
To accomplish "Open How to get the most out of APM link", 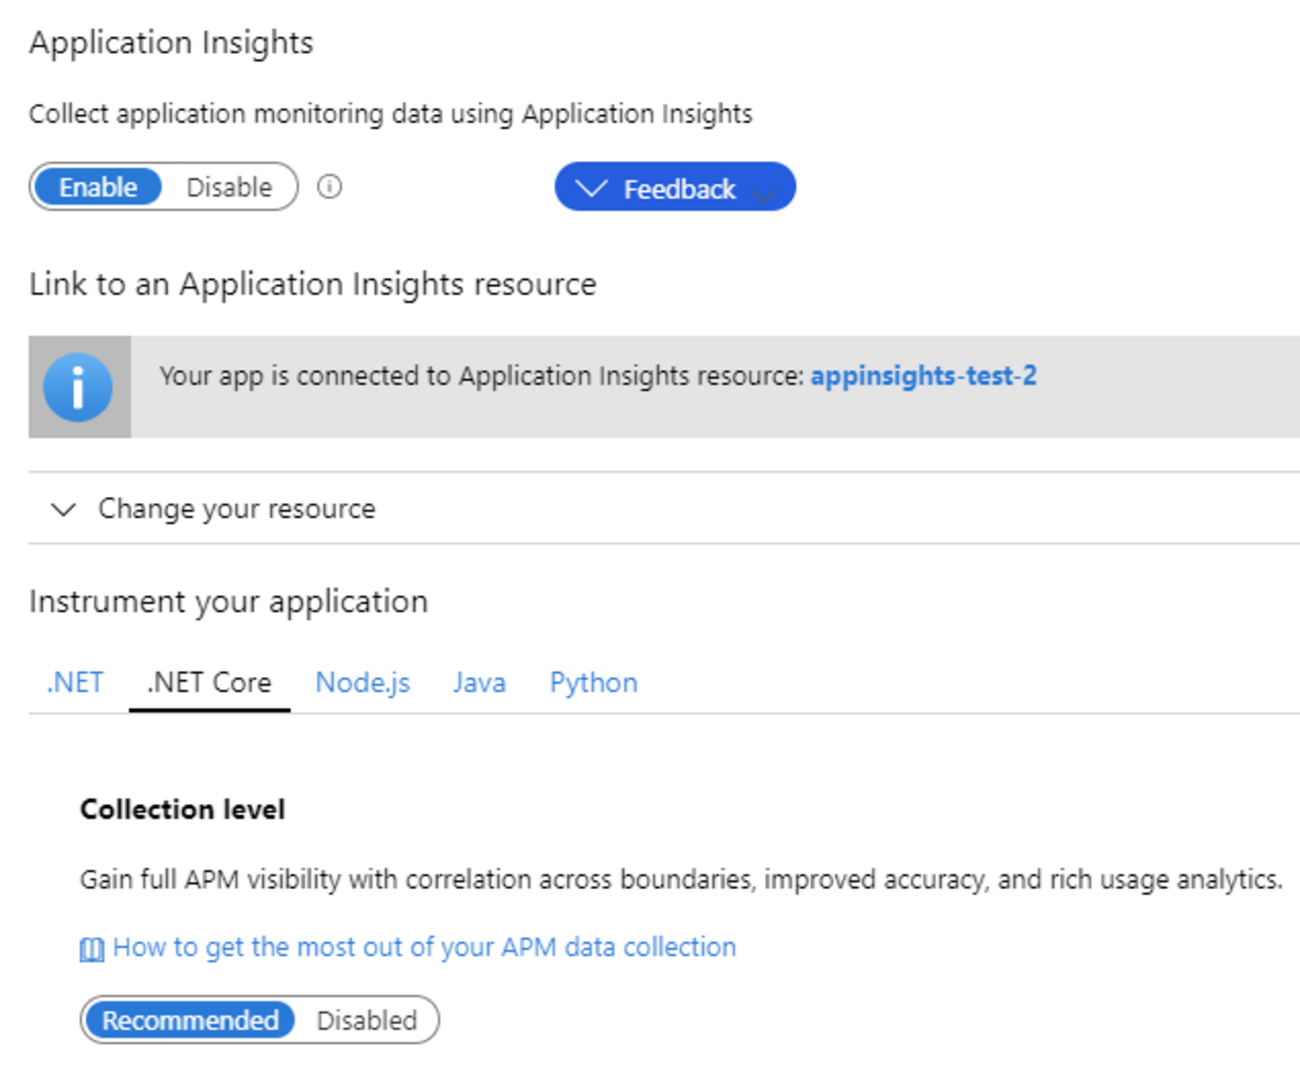I will coord(424,947).
